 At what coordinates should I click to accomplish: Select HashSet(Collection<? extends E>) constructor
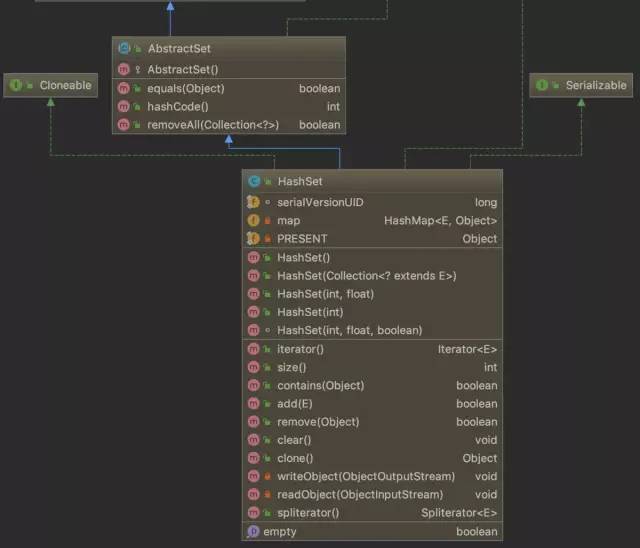click(367, 276)
